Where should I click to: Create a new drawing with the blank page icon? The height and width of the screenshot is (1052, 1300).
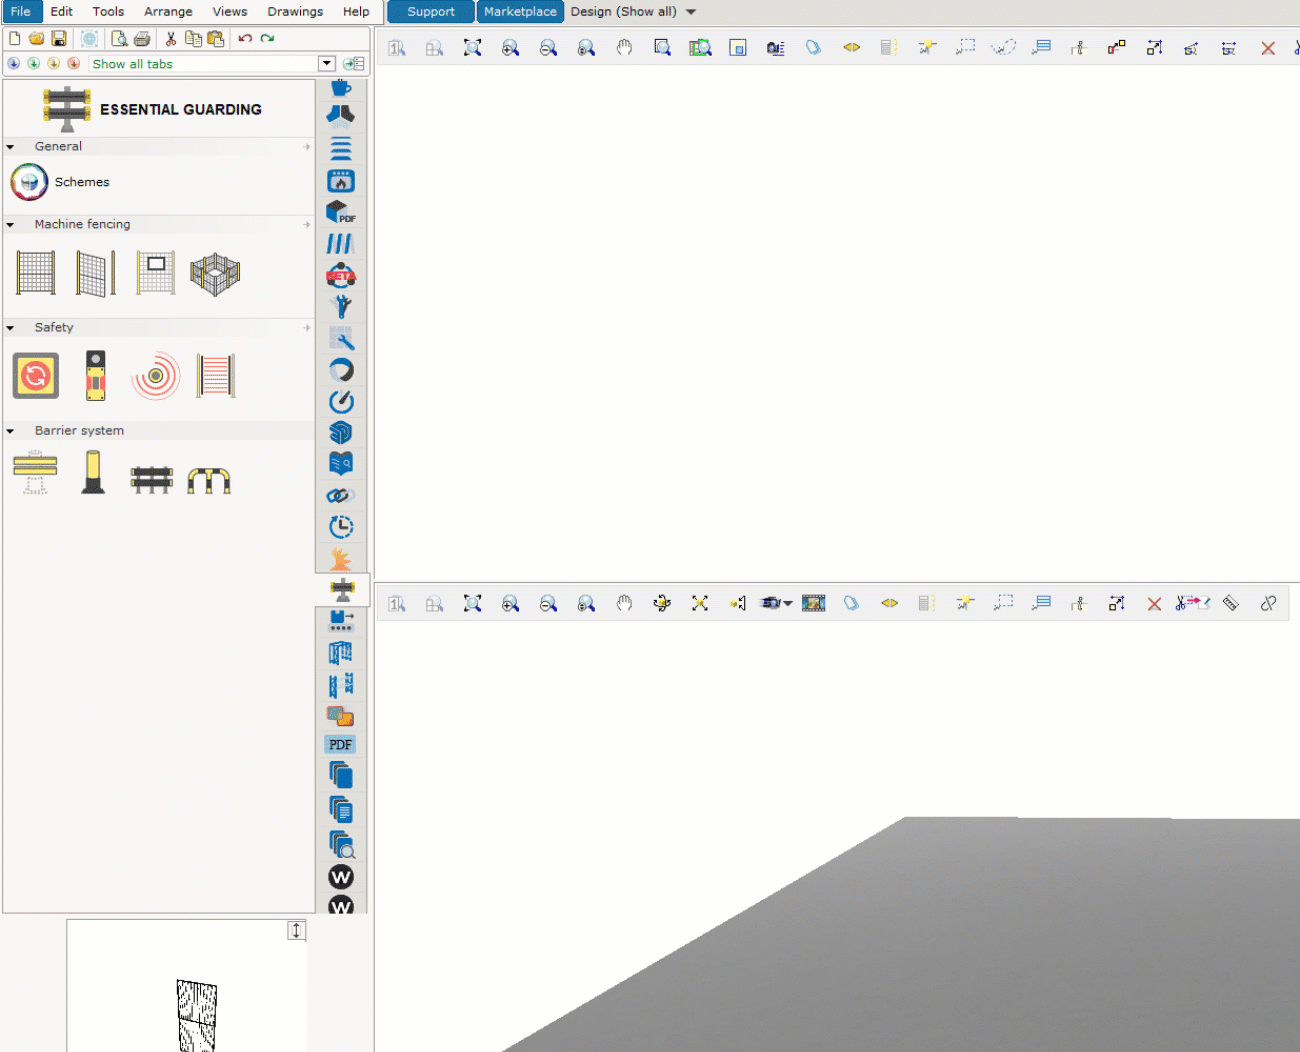pos(15,38)
